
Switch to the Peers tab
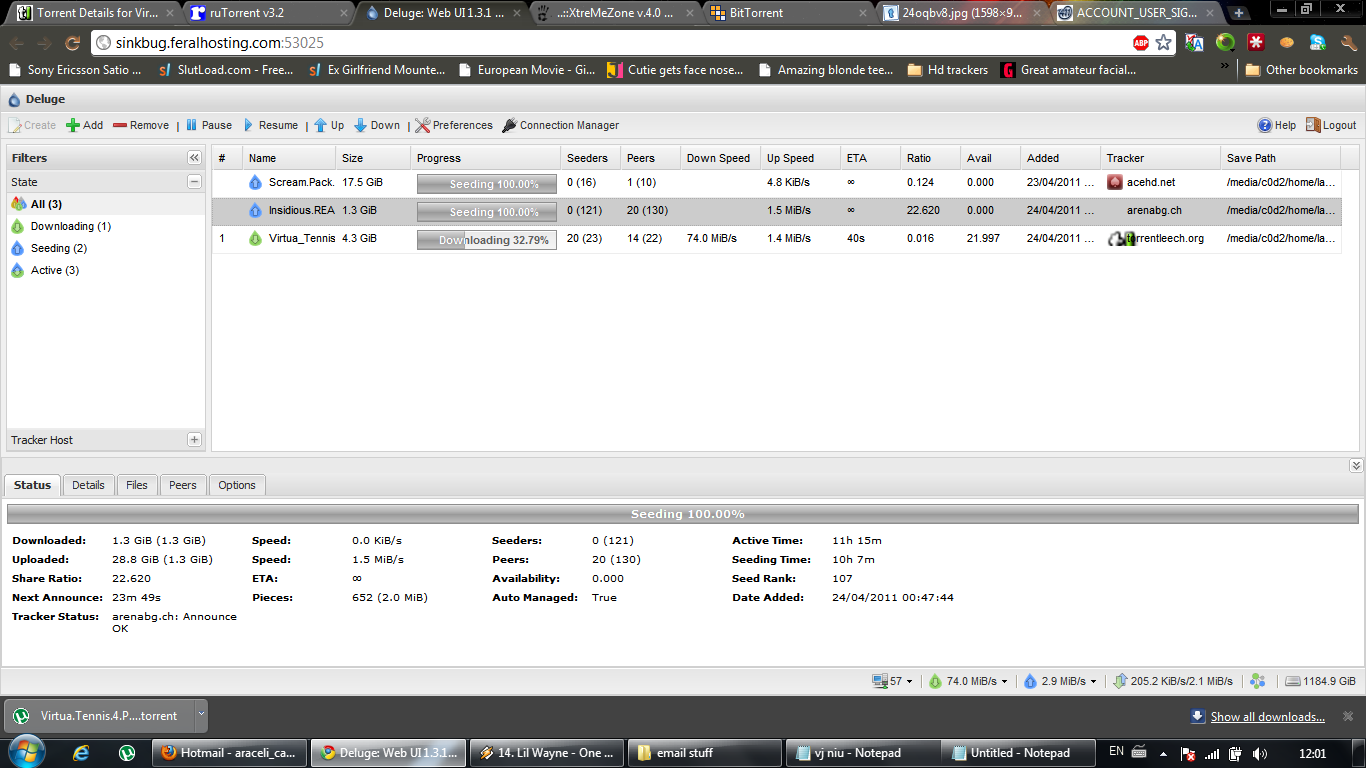183,485
